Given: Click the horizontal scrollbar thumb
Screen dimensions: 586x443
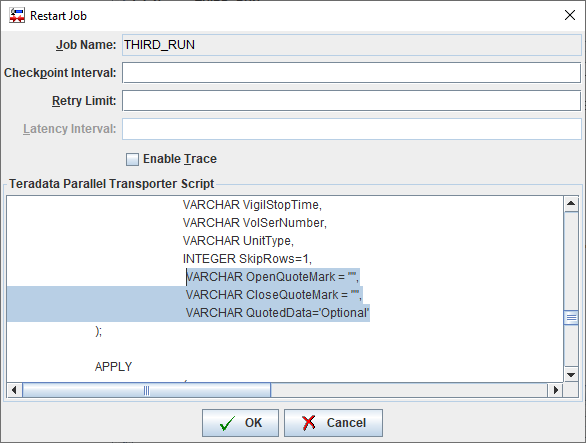Looking at the screenshot, I should tap(146, 390).
